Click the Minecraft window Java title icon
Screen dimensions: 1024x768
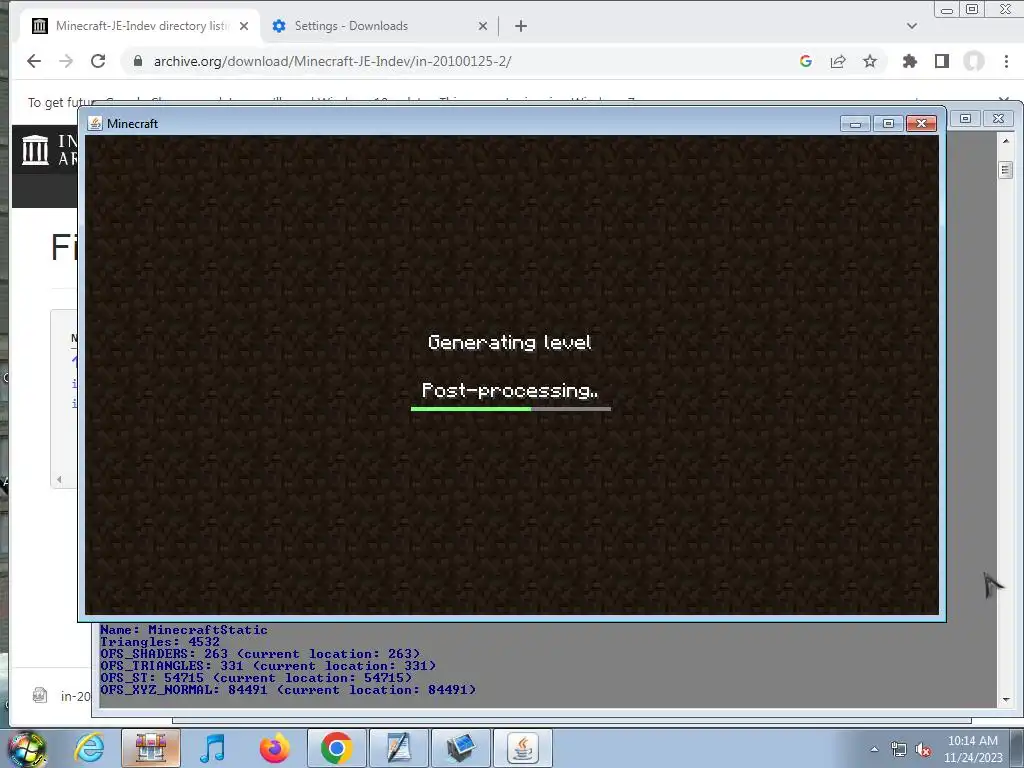95,123
